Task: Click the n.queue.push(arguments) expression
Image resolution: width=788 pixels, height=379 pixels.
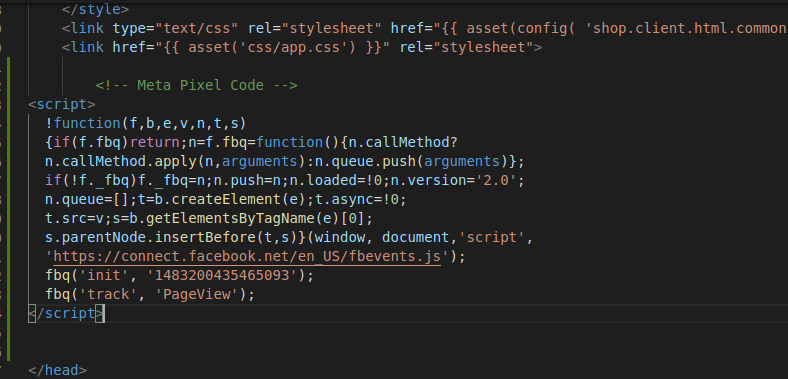Action: click(412, 161)
